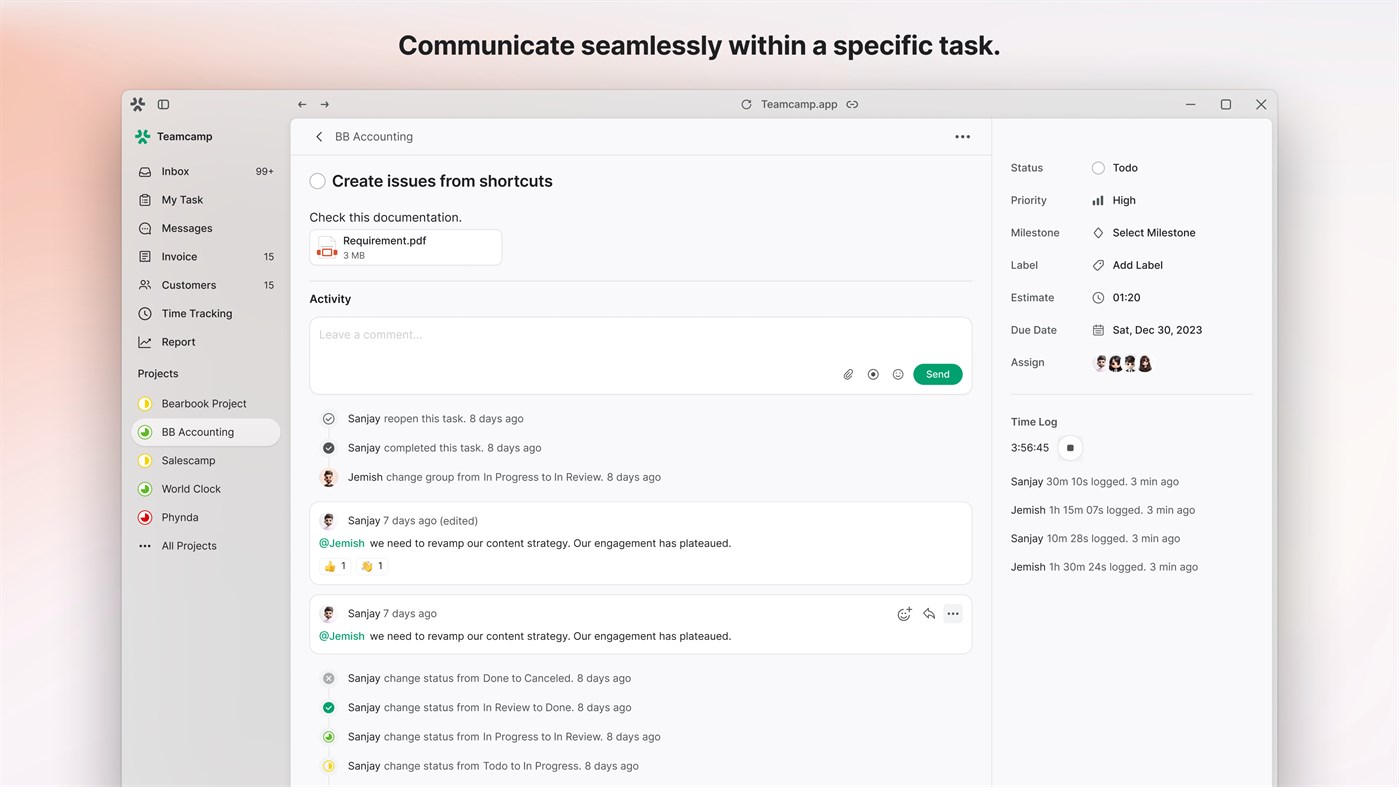Add a reaction to Sanjay's comment with smiley icon

pos(904,613)
